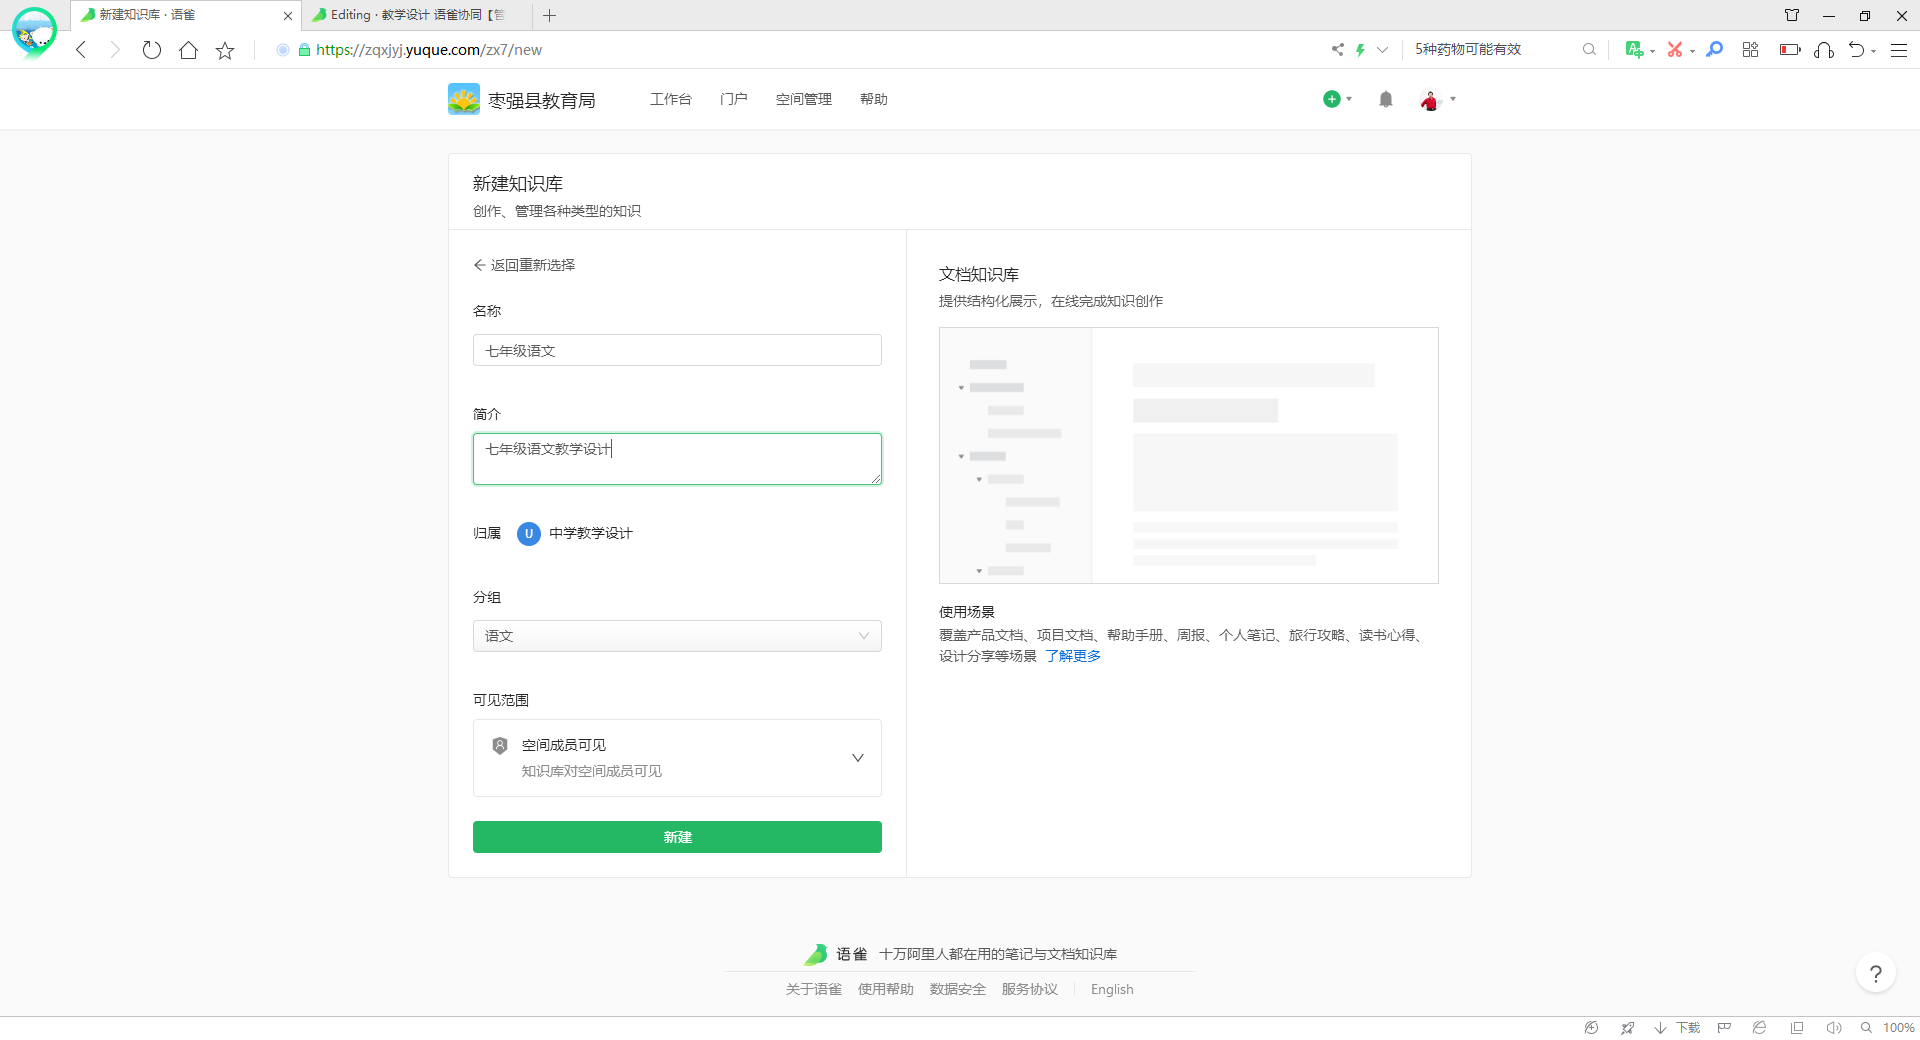Image resolution: width=1920 pixels, height=1040 pixels.
Task: Click the 名称 input field
Action: pyautogui.click(x=677, y=350)
